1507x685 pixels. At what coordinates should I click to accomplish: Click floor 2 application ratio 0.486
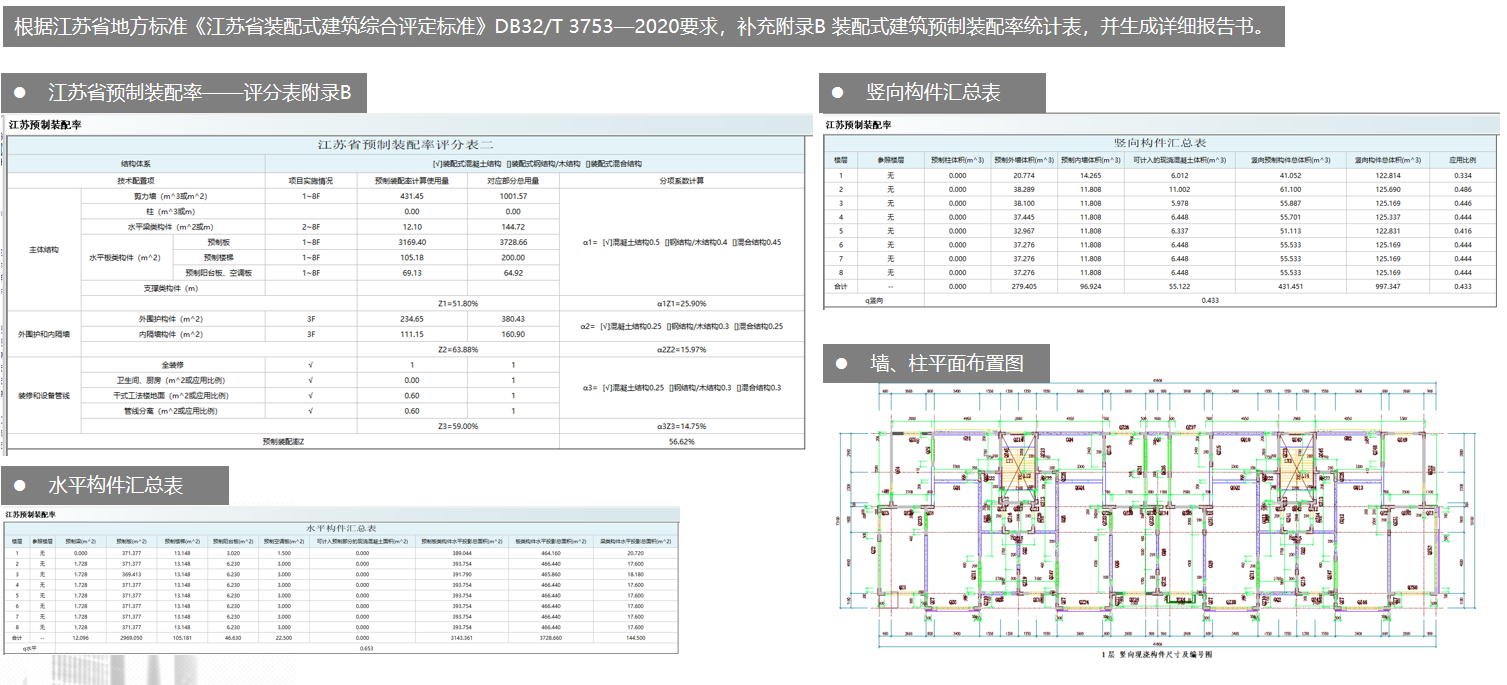click(x=1464, y=189)
